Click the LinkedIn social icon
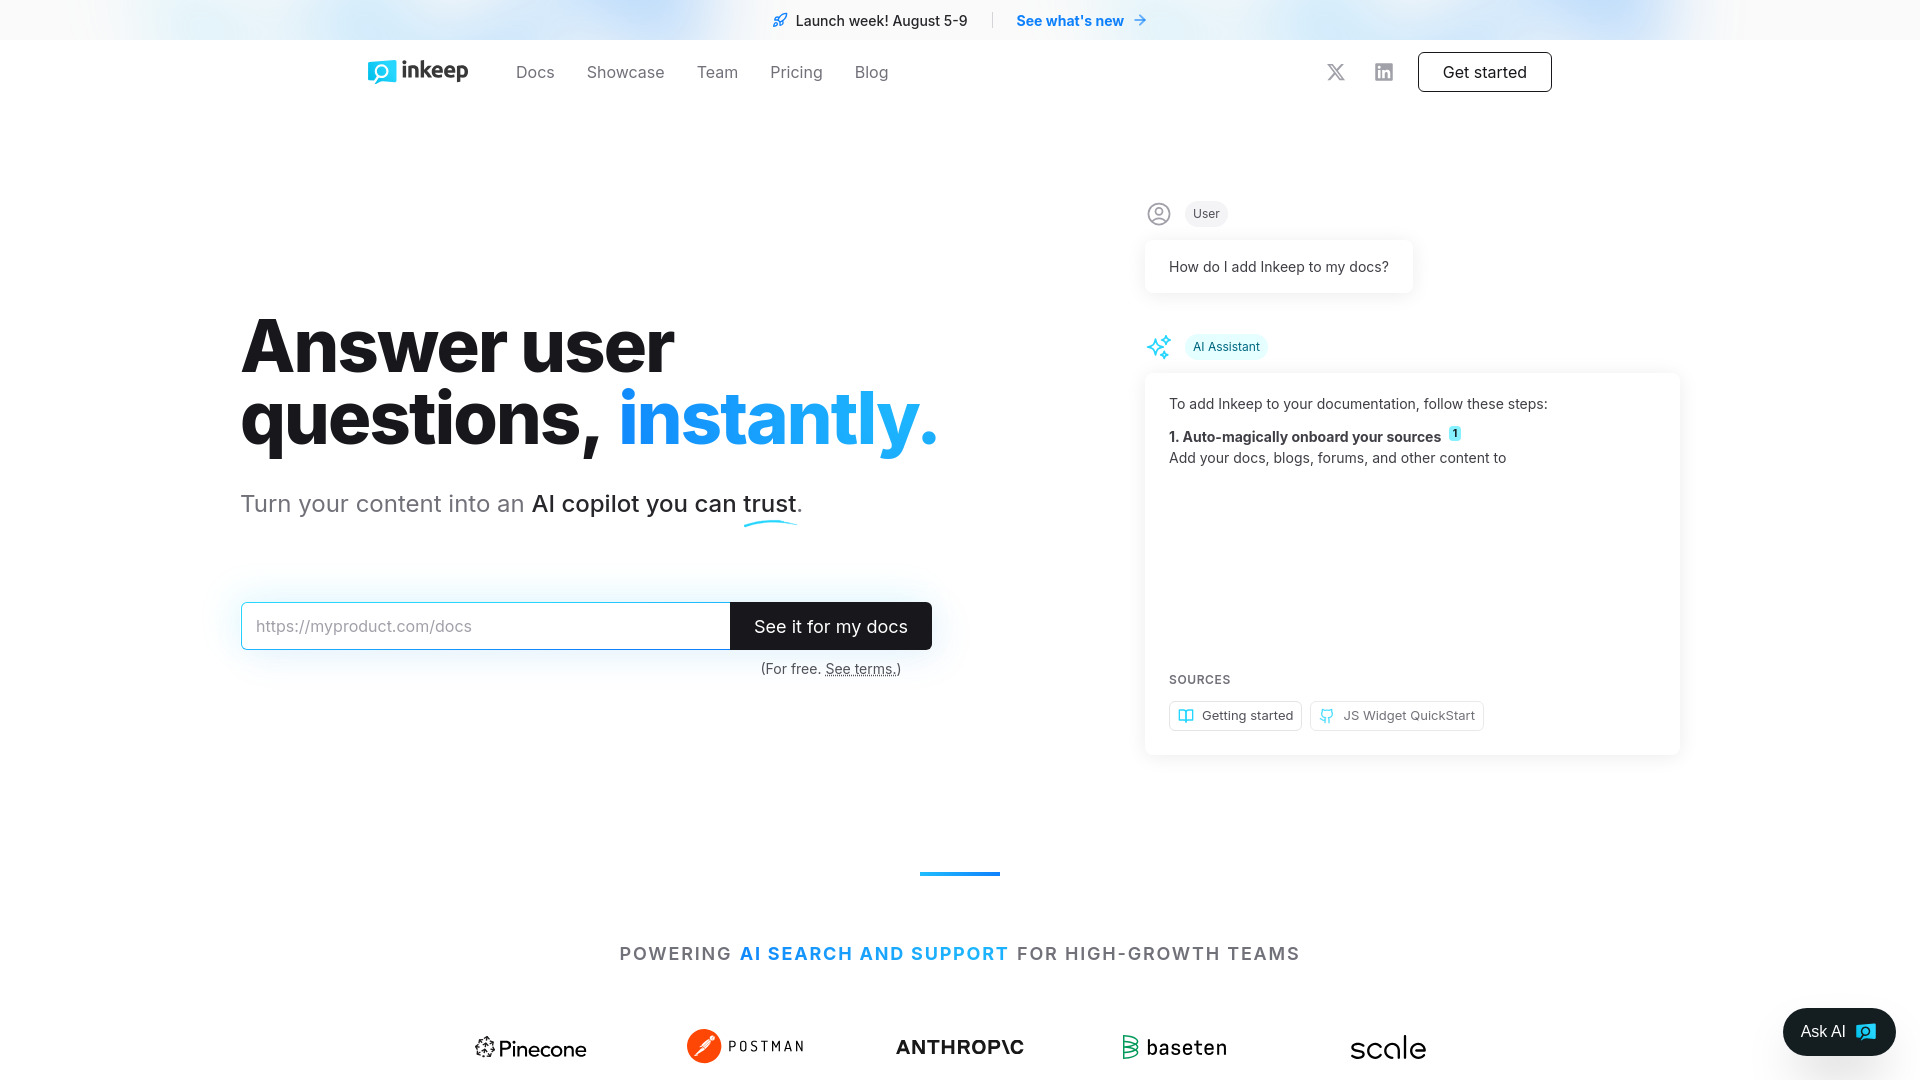The height and width of the screenshot is (1080, 1920). click(1383, 71)
